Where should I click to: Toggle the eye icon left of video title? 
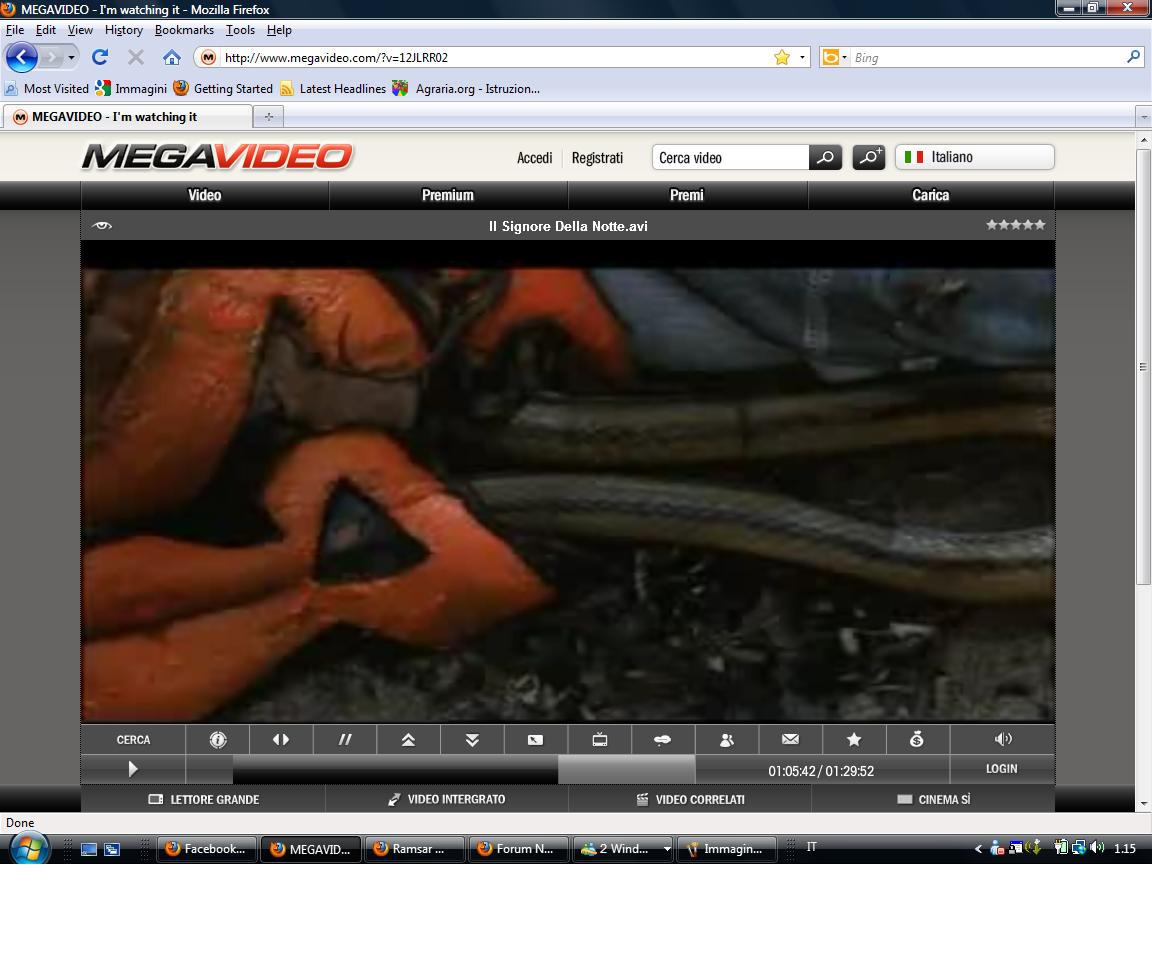[101, 226]
